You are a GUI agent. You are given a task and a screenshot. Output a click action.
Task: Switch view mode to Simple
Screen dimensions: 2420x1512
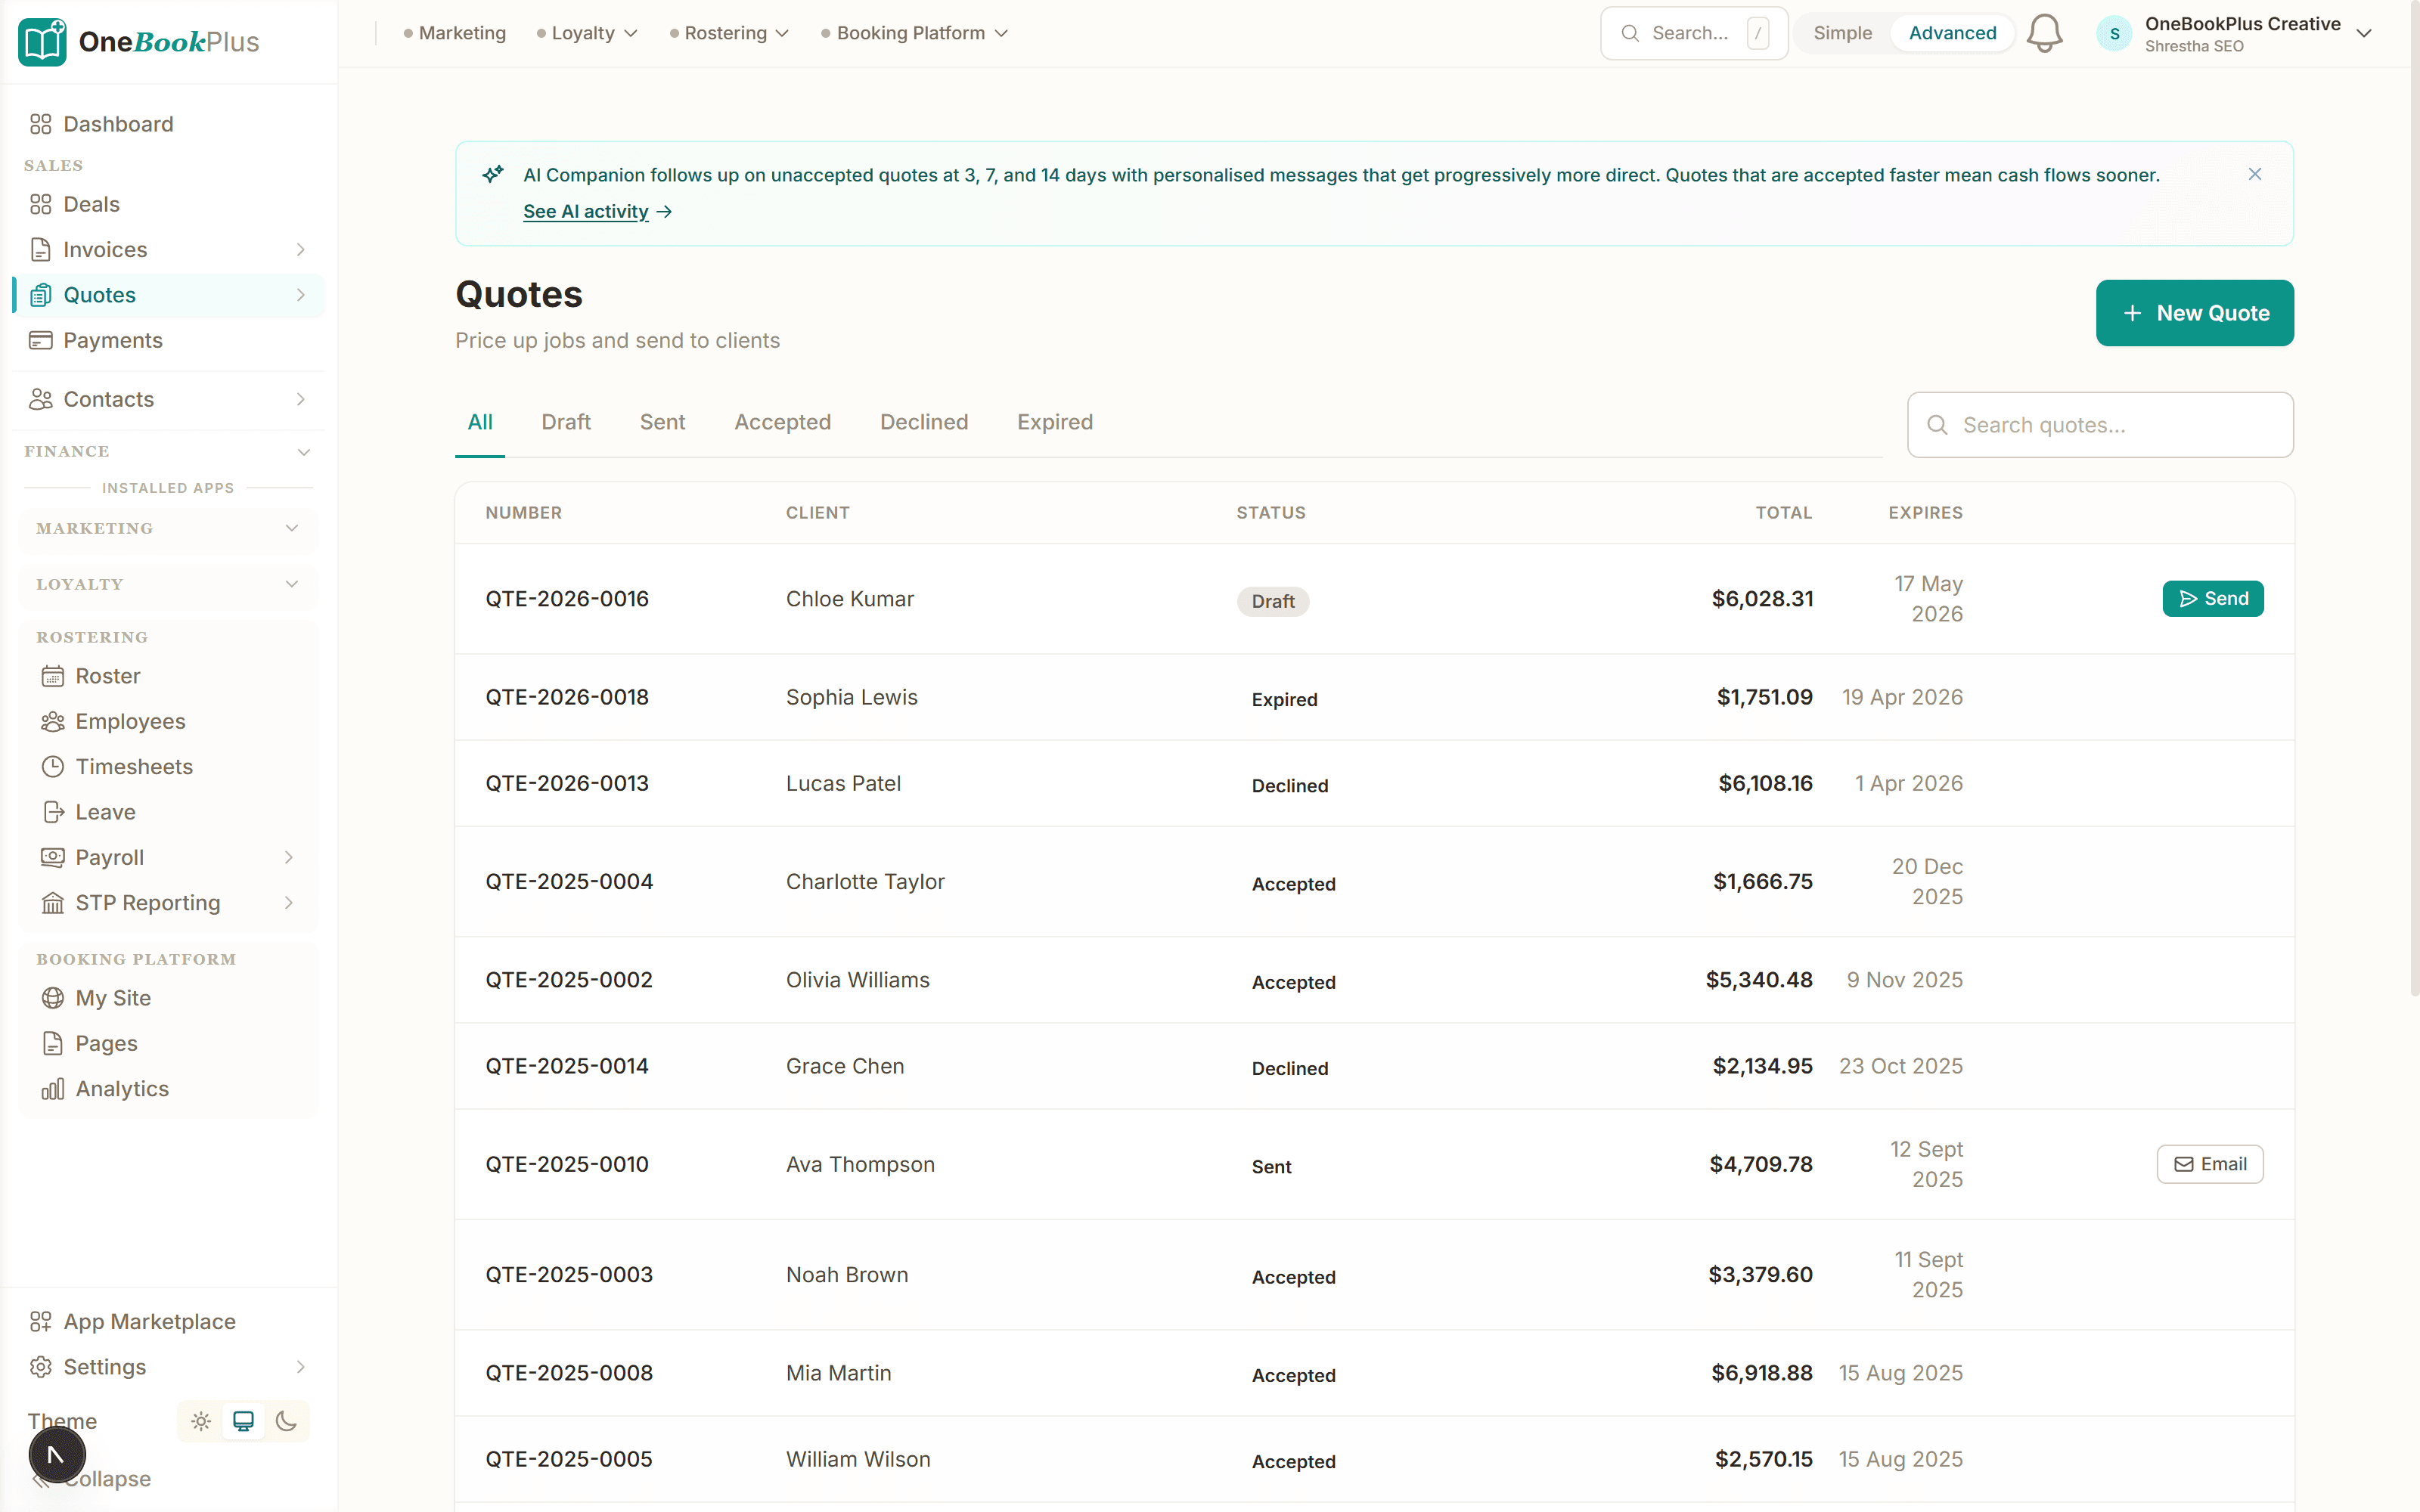click(1842, 33)
